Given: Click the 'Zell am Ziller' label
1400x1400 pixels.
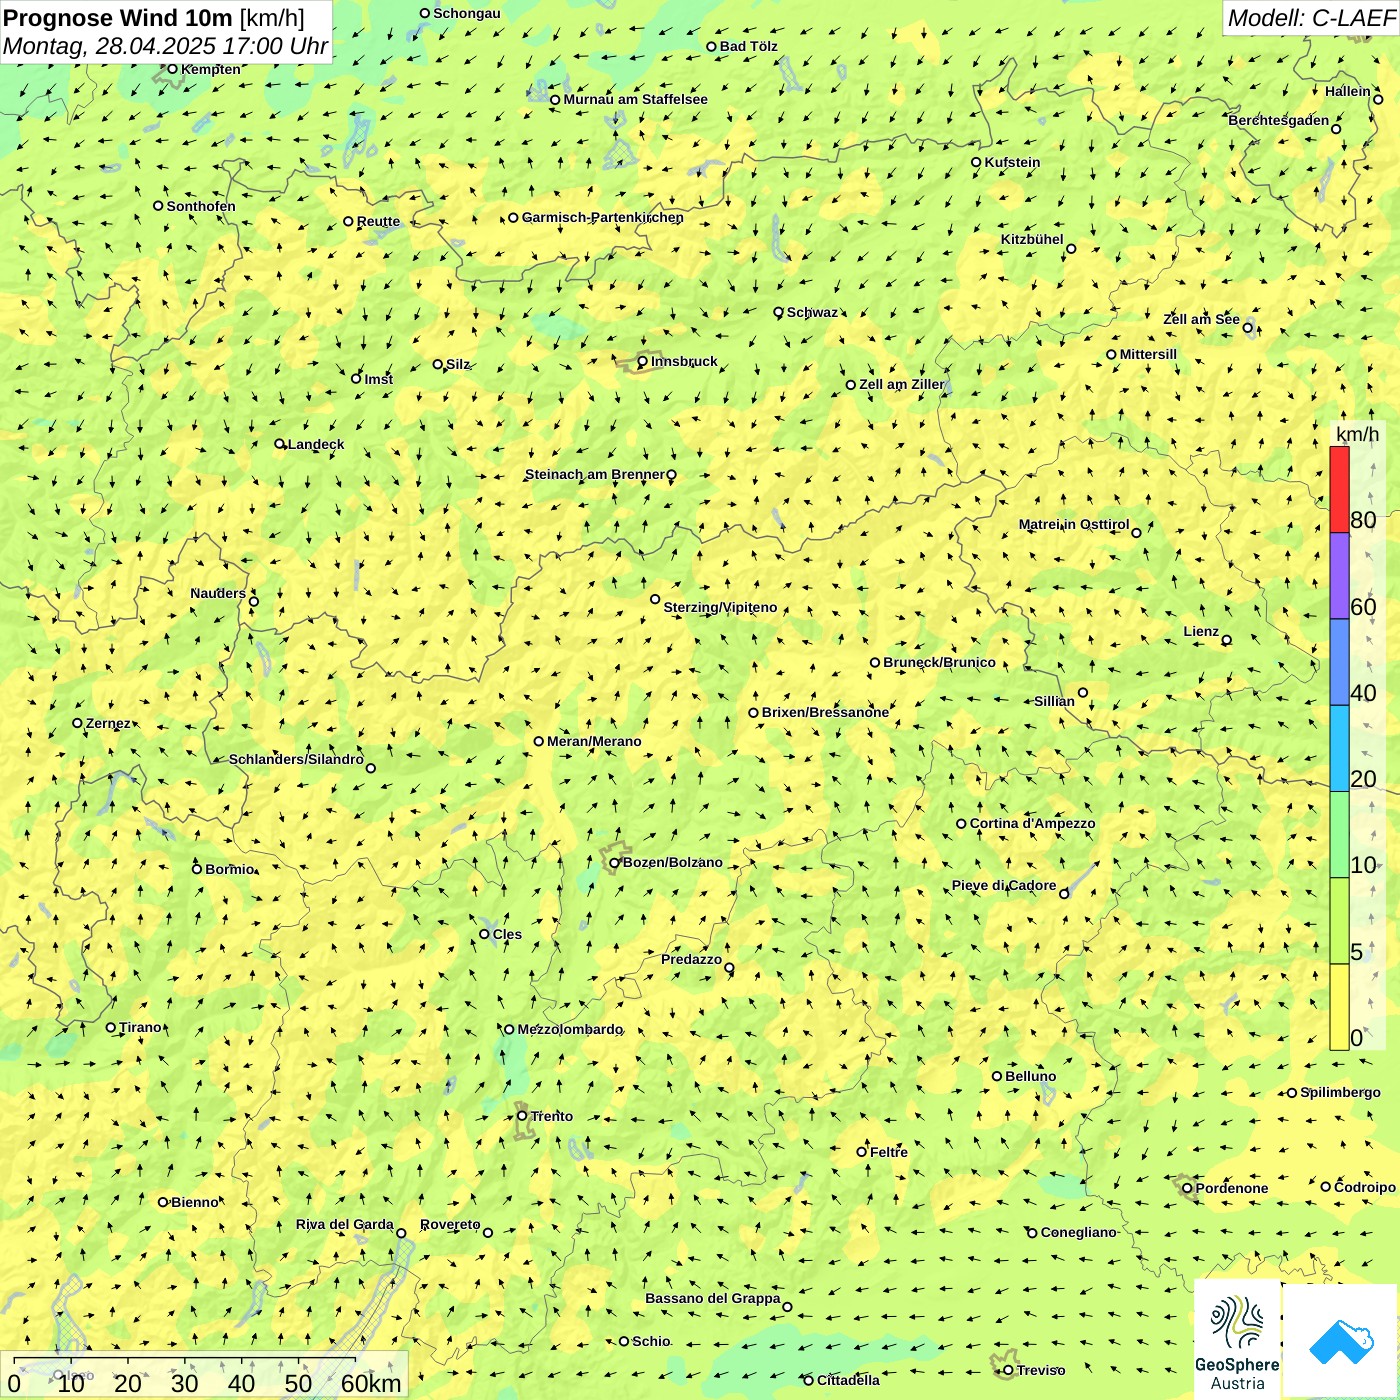Looking at the screenshot, I should [902, 384].
